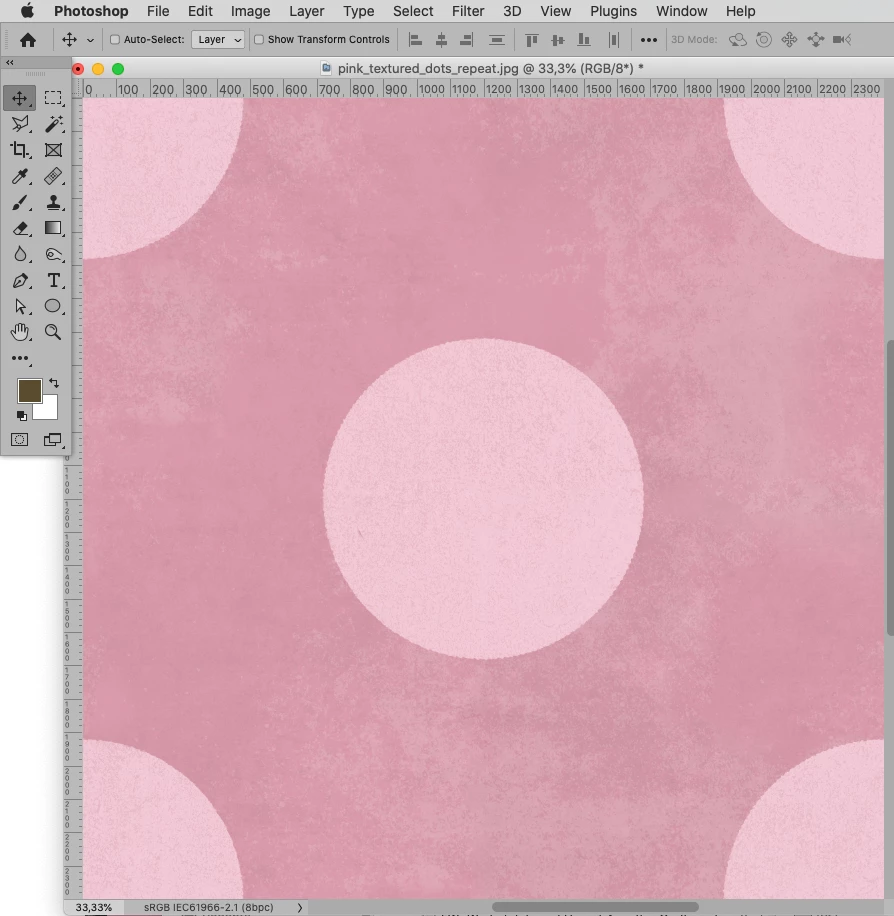Image resolution: width=894 pixels, height=916 pixels.
Task: Activate the Eraser tool
Action: 20,228
